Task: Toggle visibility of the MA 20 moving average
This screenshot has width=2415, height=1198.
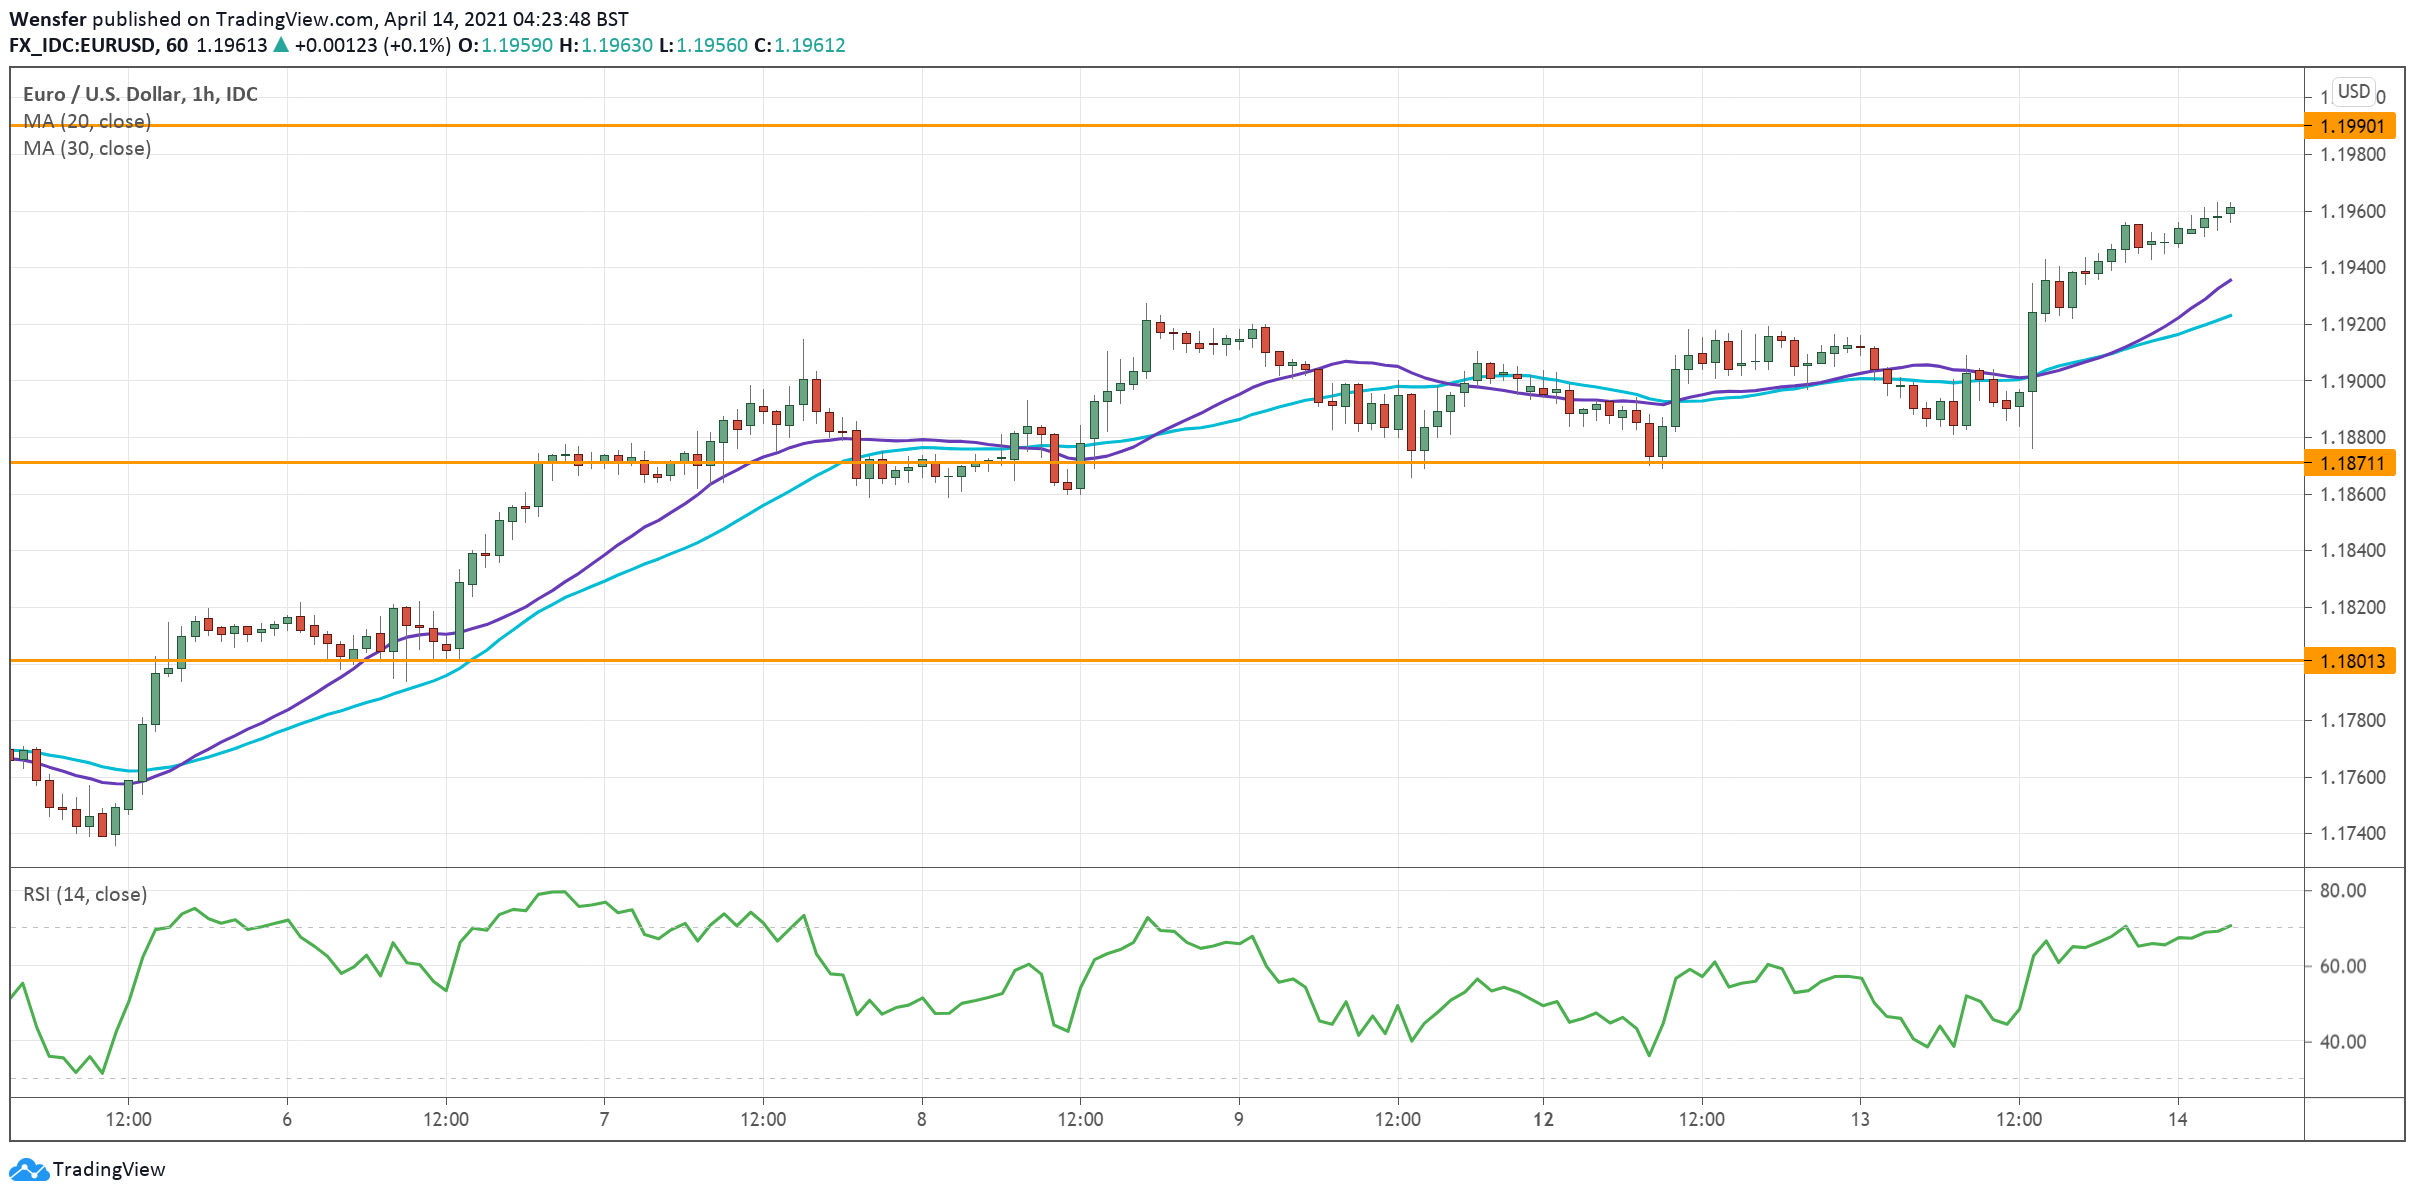Action: coord(85,122)
